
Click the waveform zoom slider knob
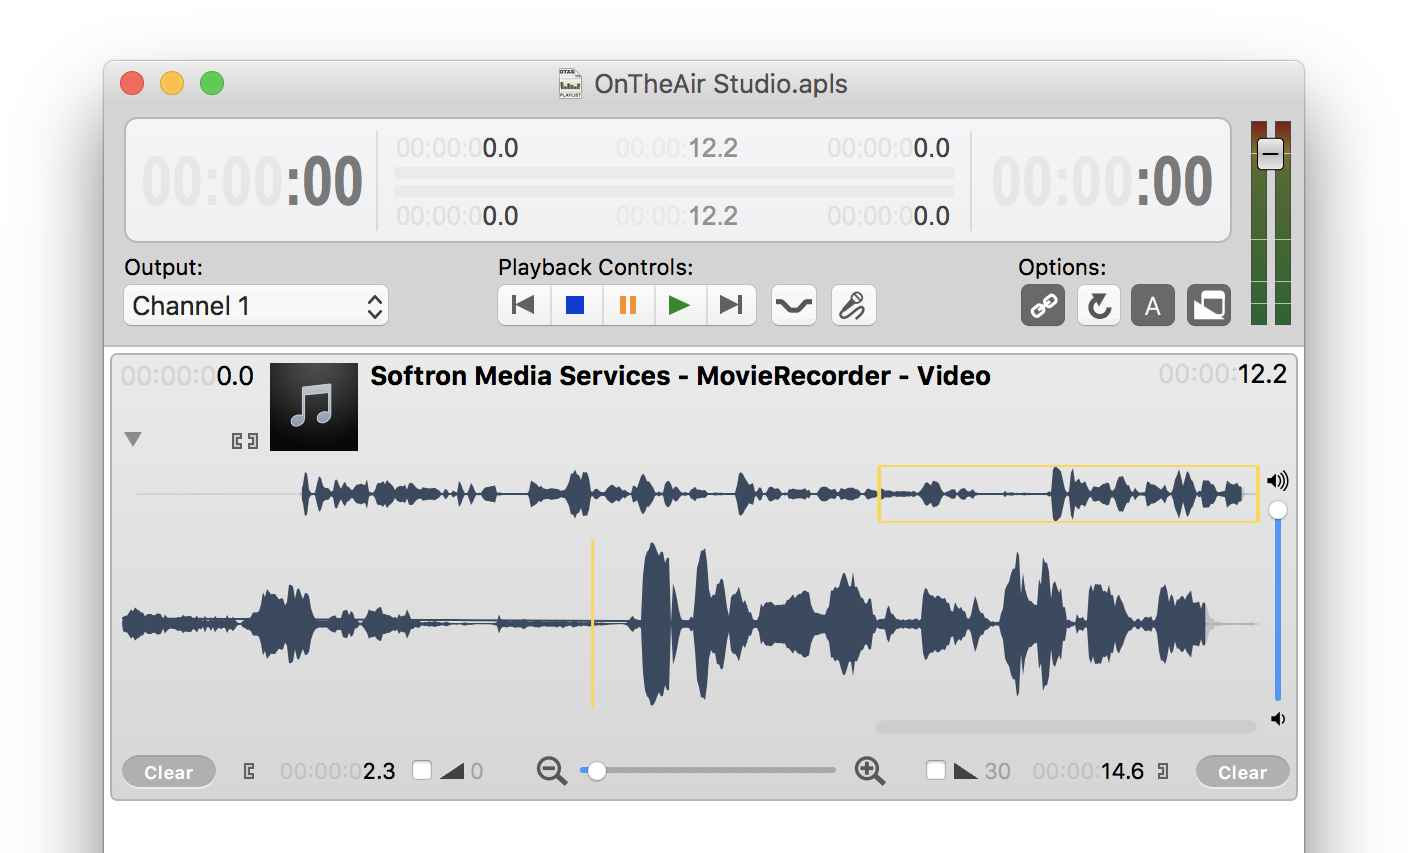[x=597, y=771]
